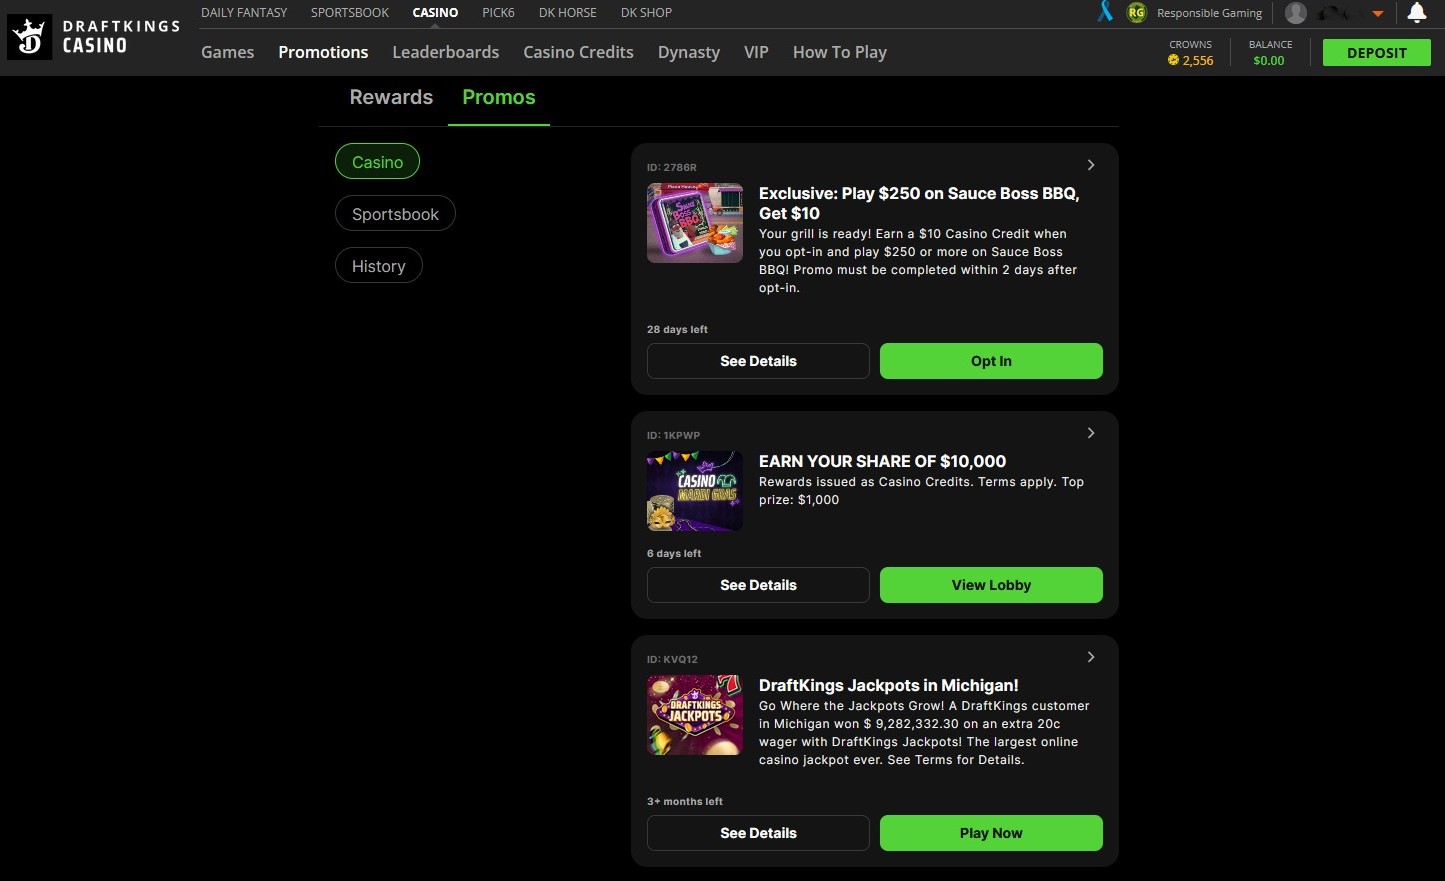This screenshot has width=1445, height=881.
Task: Click the Opt In button
Action: point(990,361)
